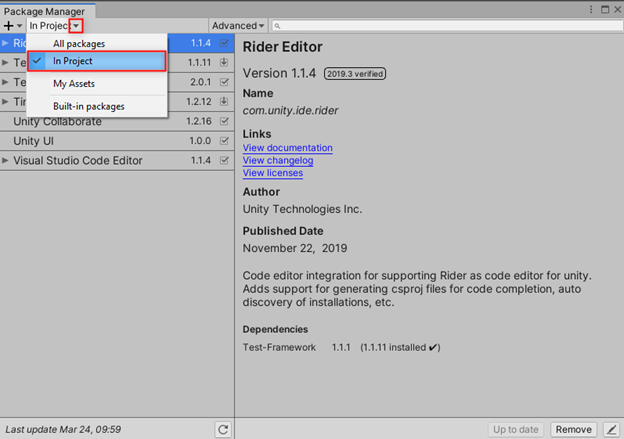Click installed checkmark icon for version 1.1.4 Rider row
This screenshot has width=624, height=439.
coord(224,43)
